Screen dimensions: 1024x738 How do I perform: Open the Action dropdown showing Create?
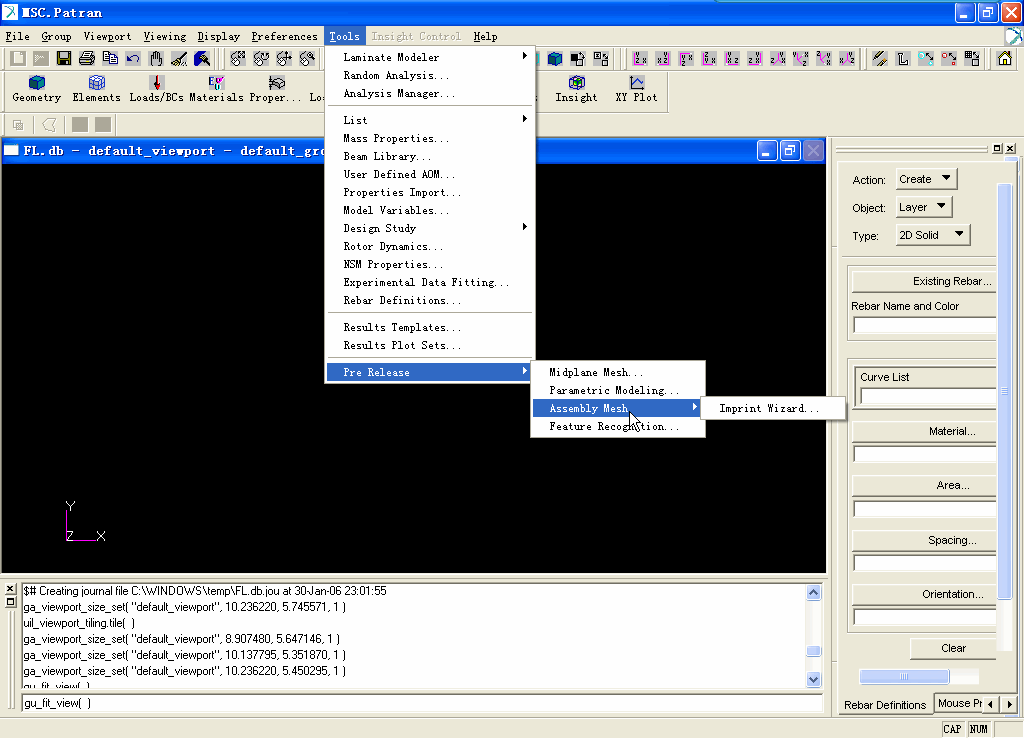926,179
